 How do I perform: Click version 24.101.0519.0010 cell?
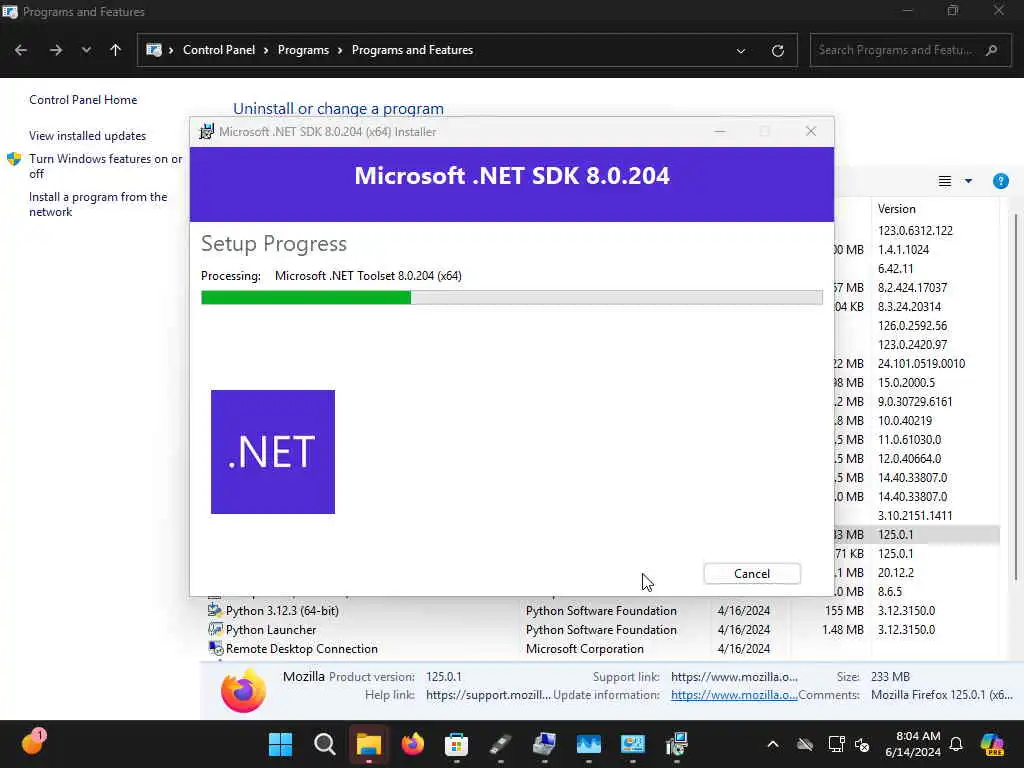click(x=921, y=364)
